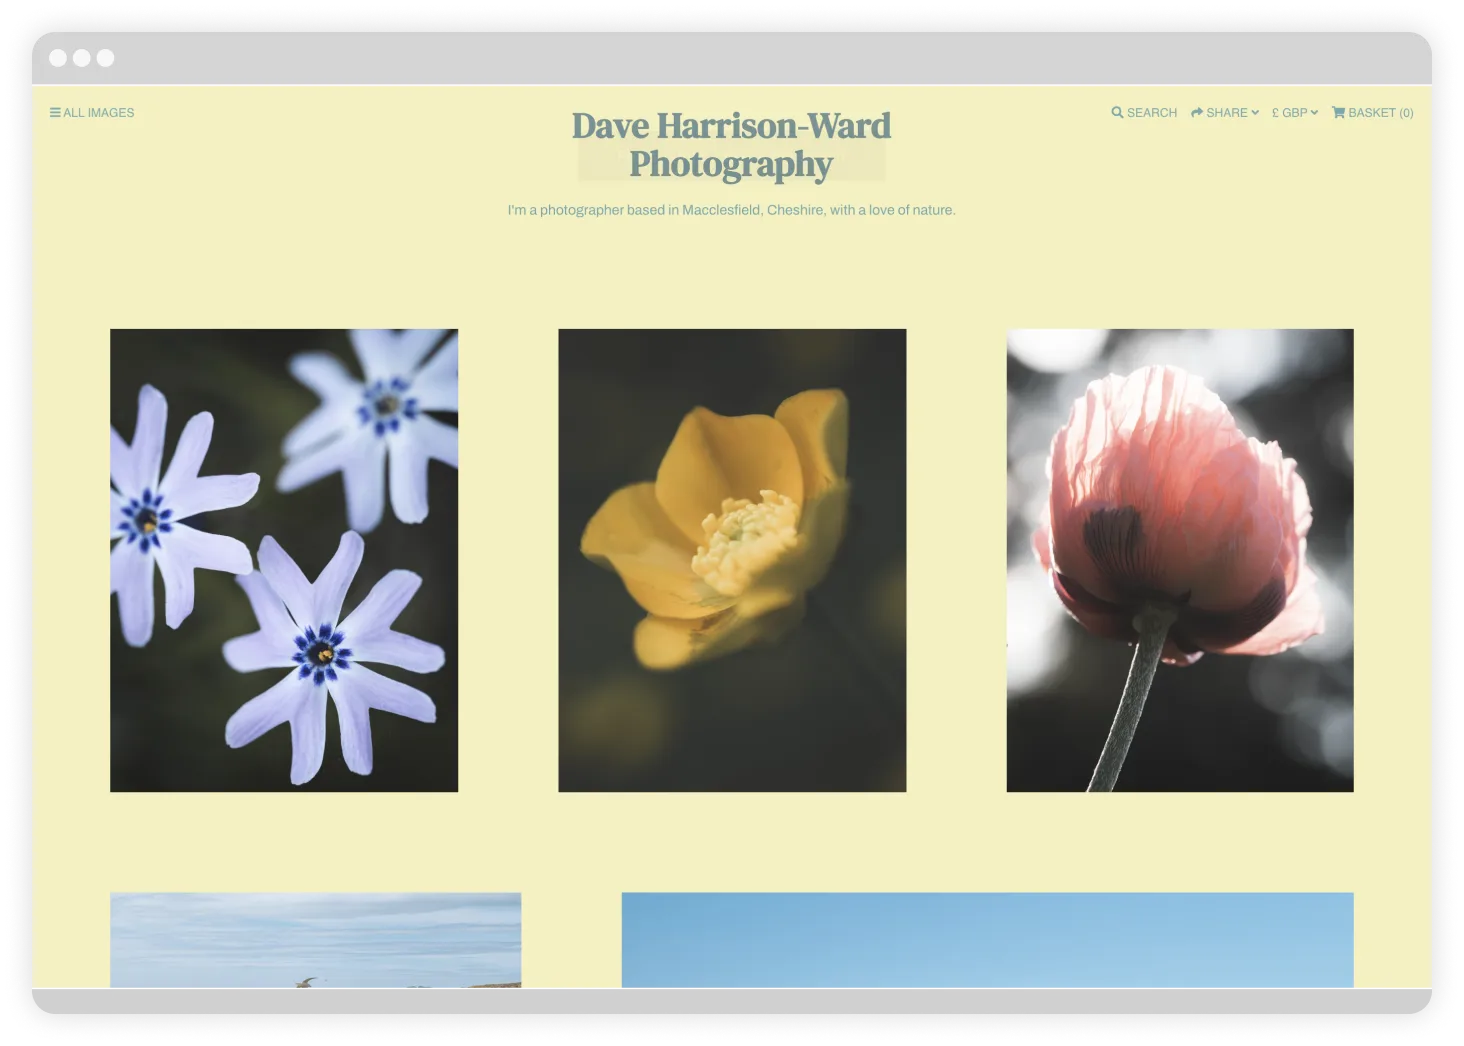Click the share arrow icon
This screenshot has width=1464, height=1046.
click(1196, 113)
